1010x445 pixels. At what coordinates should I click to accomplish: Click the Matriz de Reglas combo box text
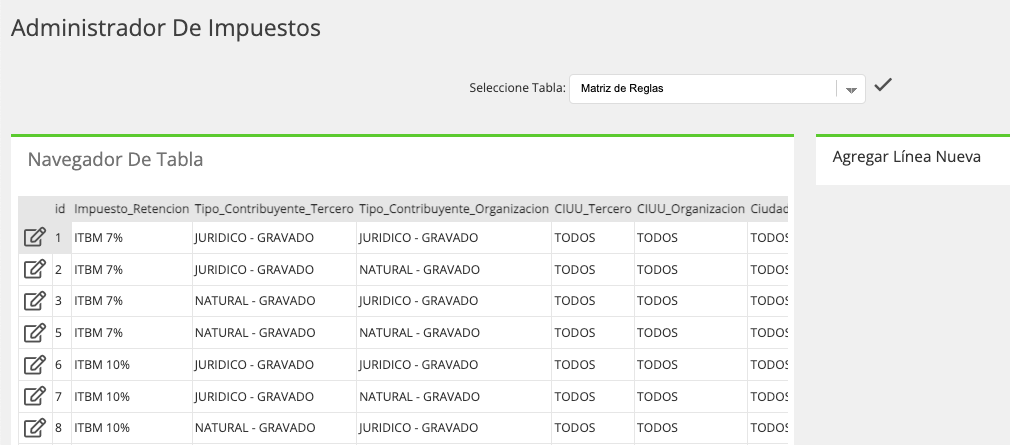(622, 89)
